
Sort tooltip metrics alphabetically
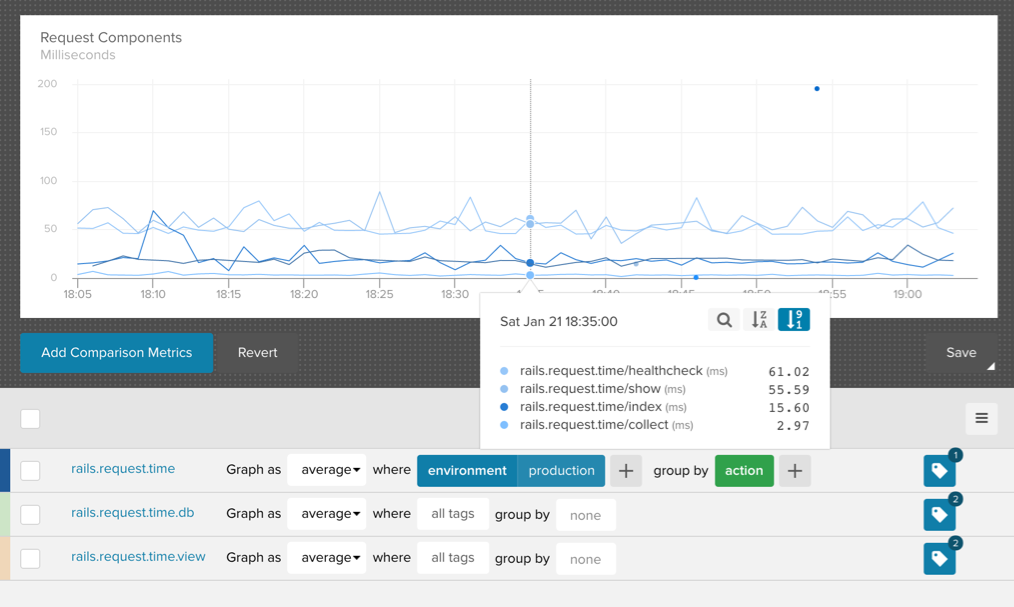click(x=759, y=320)
